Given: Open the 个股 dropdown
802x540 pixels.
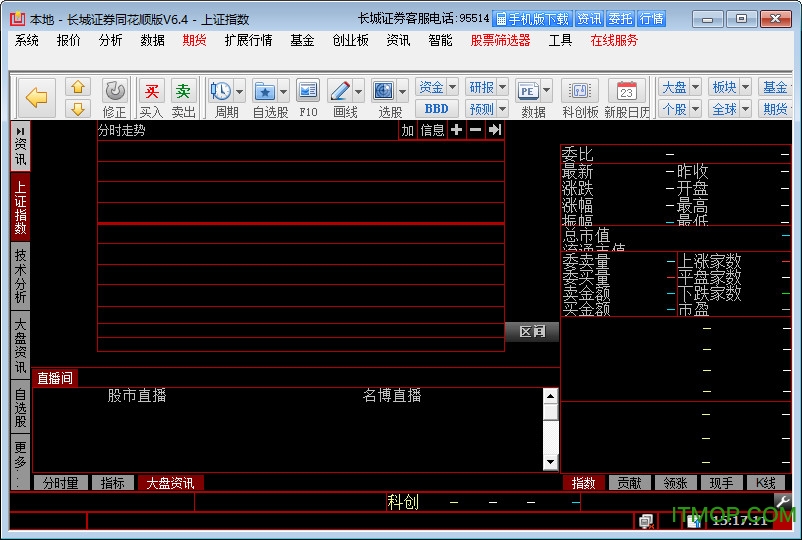Looking at the screenshot, I should click(x=680, y=109).
